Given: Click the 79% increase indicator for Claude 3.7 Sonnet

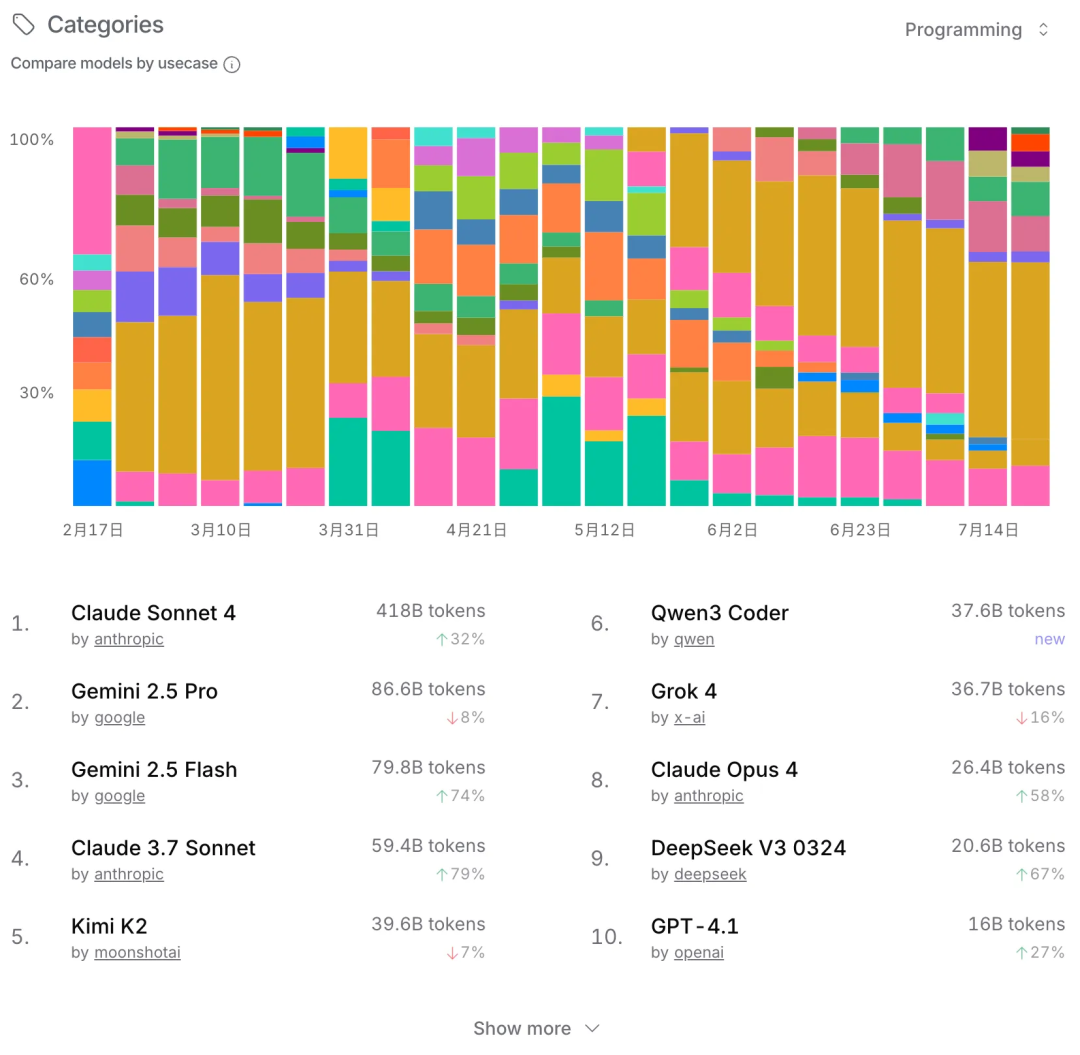Looking at the screenshot, I should pyautogui.click(x=460, y=874).
